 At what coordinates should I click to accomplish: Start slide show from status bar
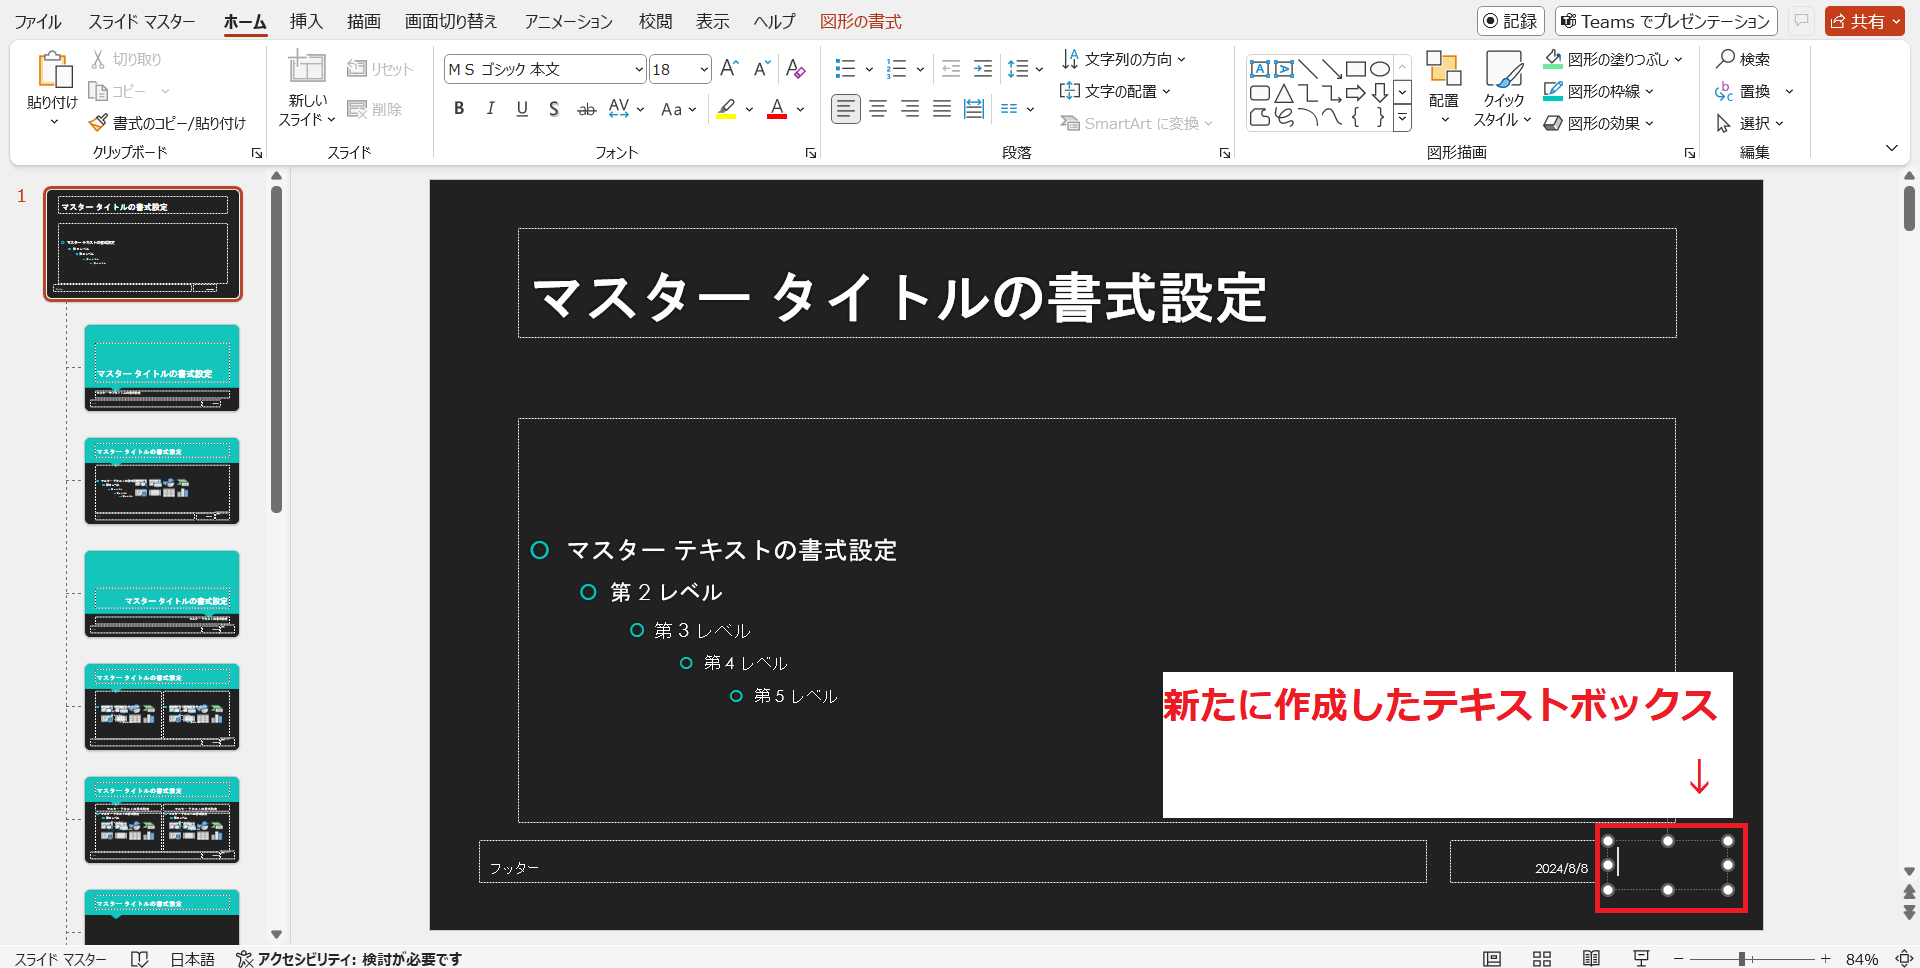1641,958
